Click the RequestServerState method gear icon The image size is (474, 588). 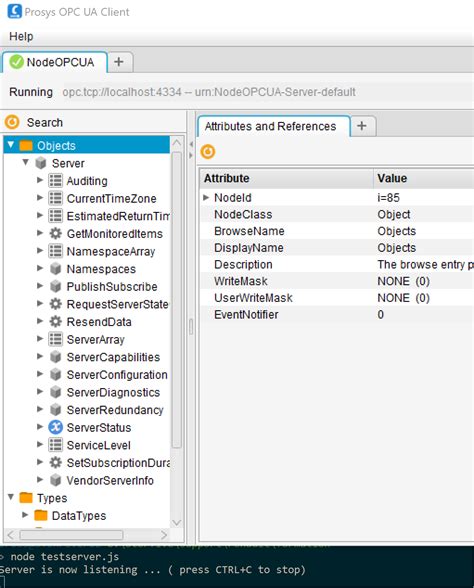click(56, 304)
